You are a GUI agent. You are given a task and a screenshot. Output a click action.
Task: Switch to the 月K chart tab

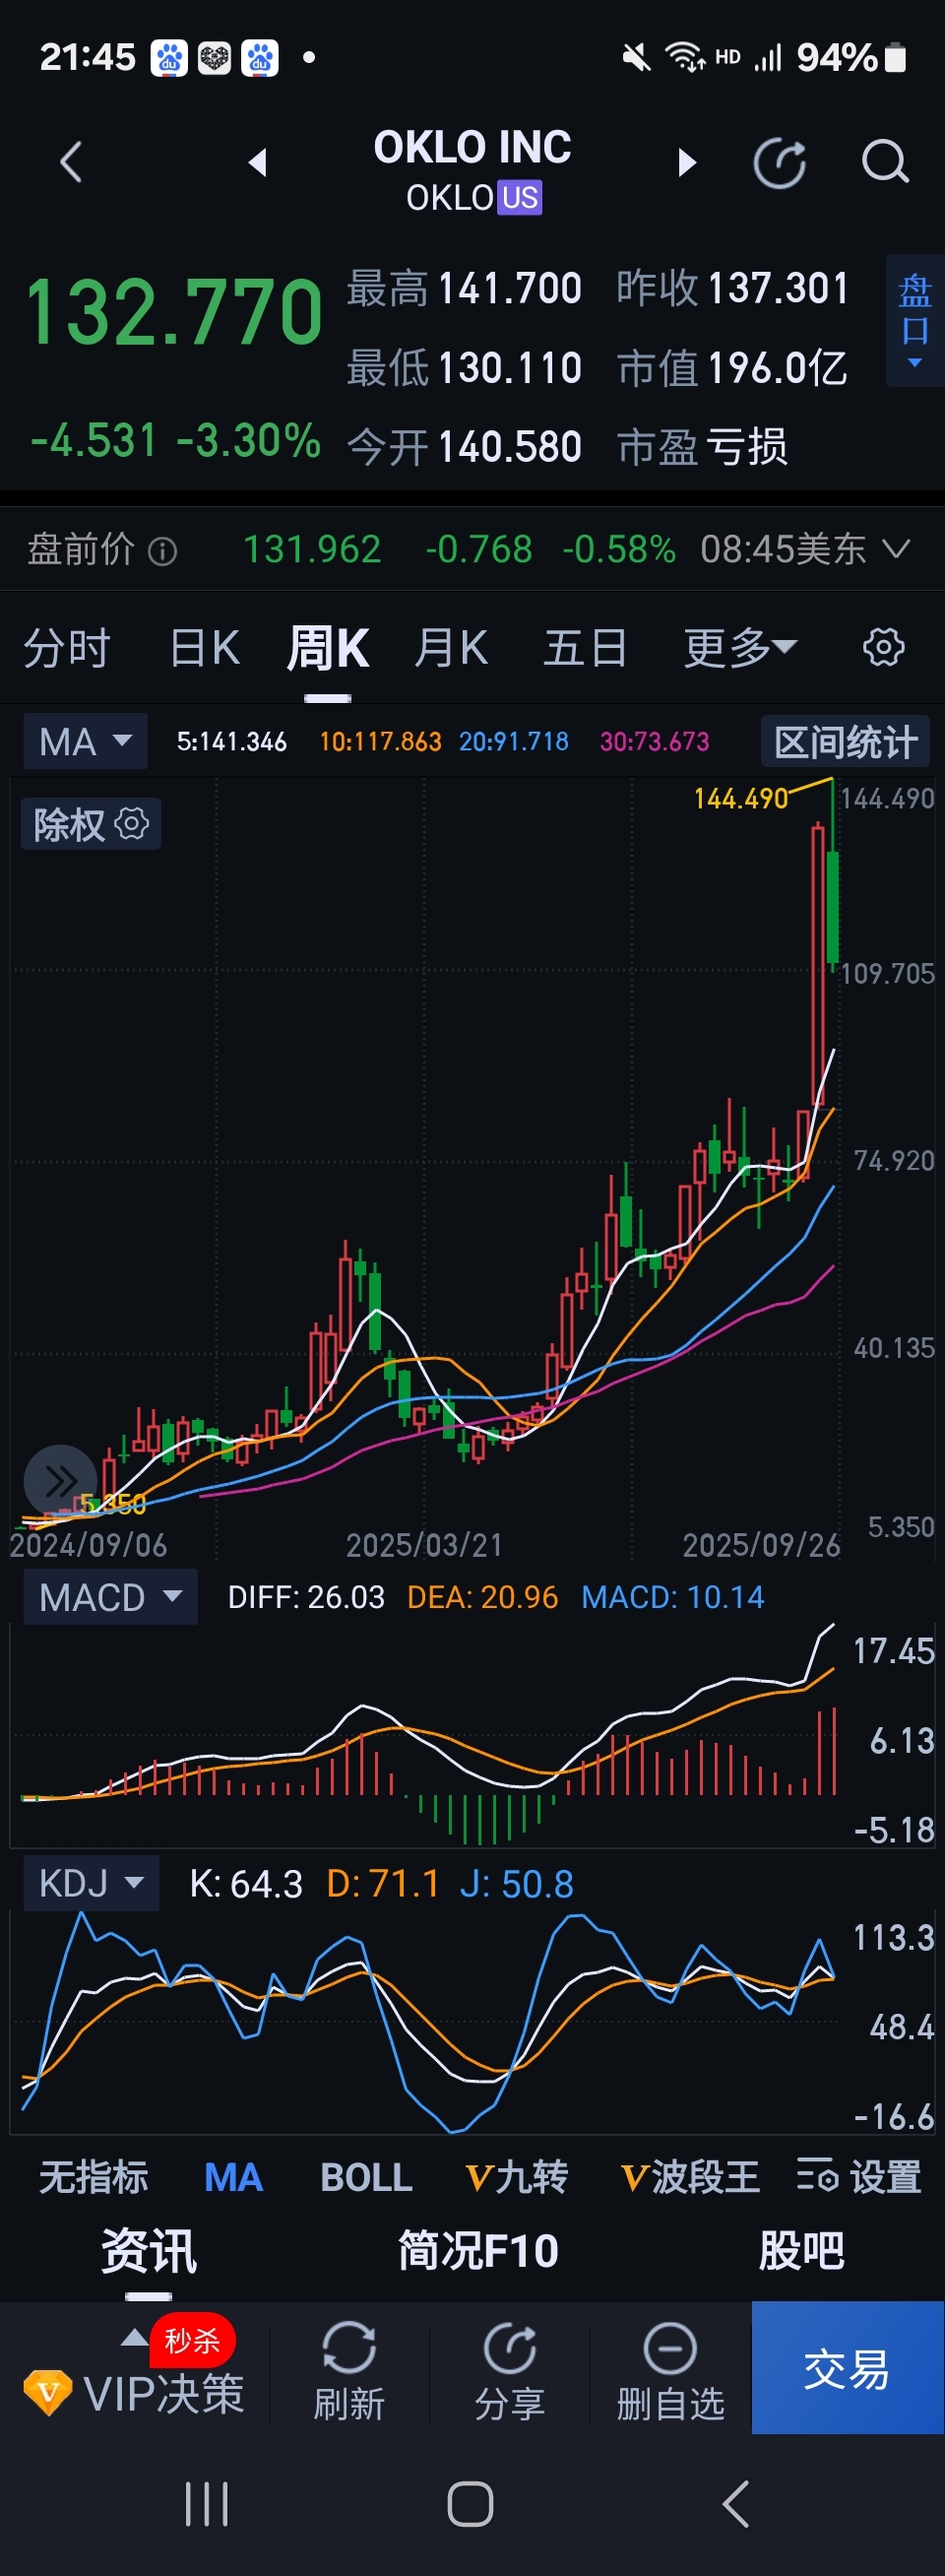pyautogui.click(x=451, y=648)
